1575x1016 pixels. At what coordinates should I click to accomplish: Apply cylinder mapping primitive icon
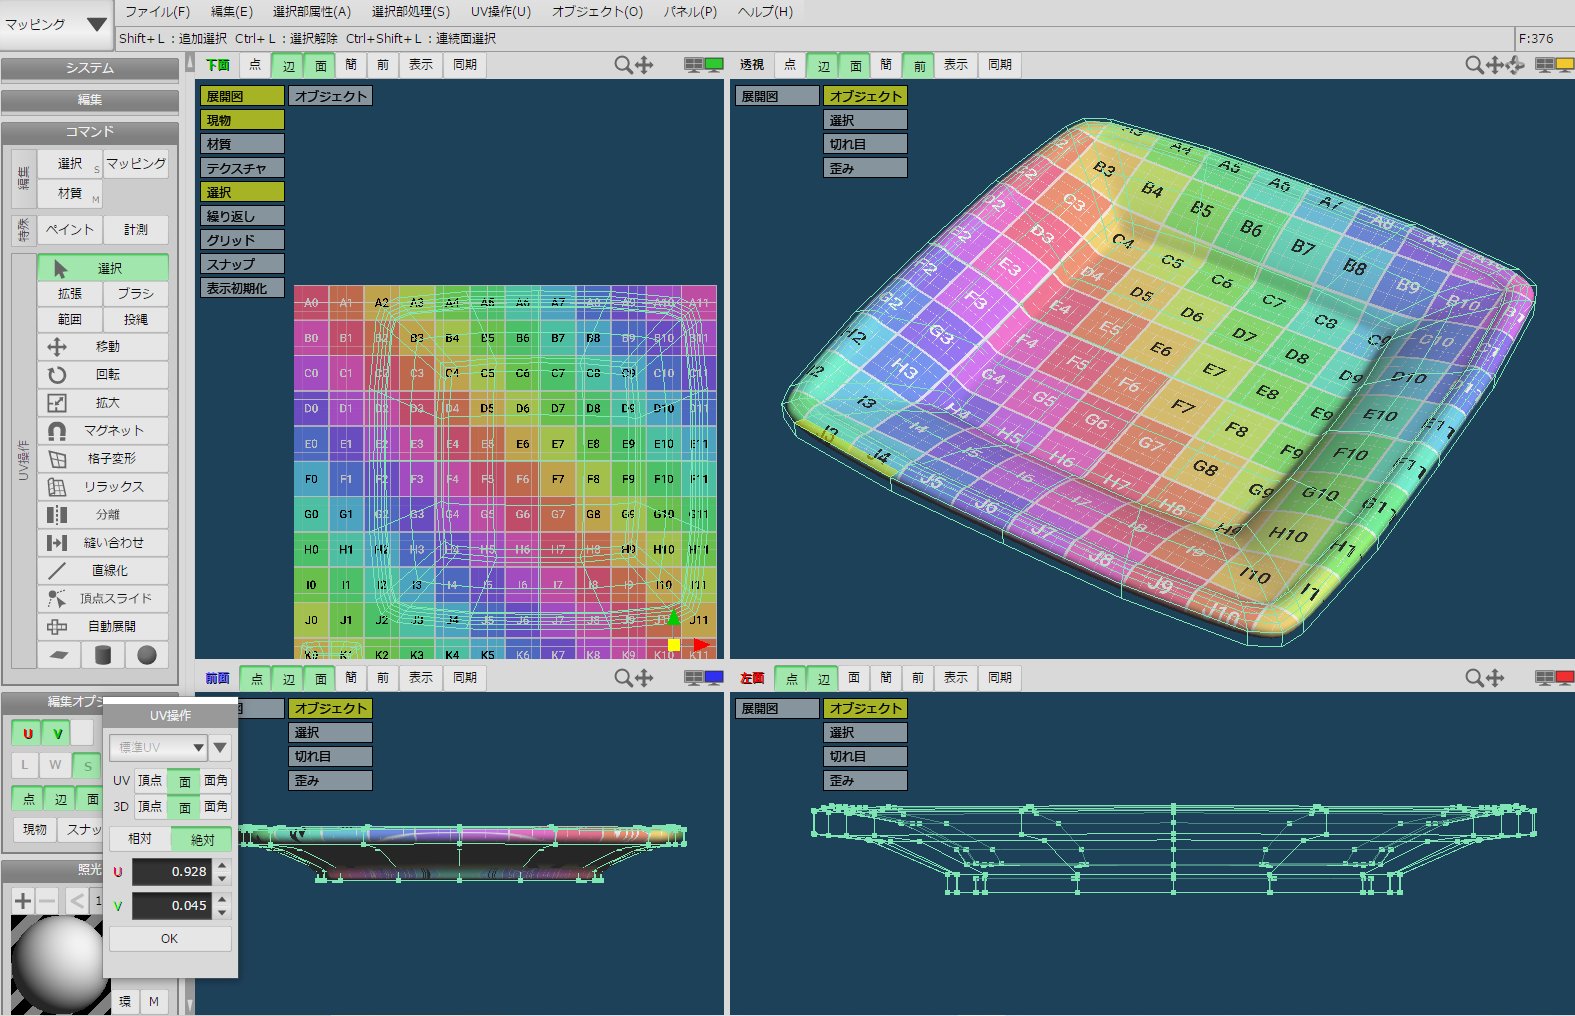coord(103,655)
